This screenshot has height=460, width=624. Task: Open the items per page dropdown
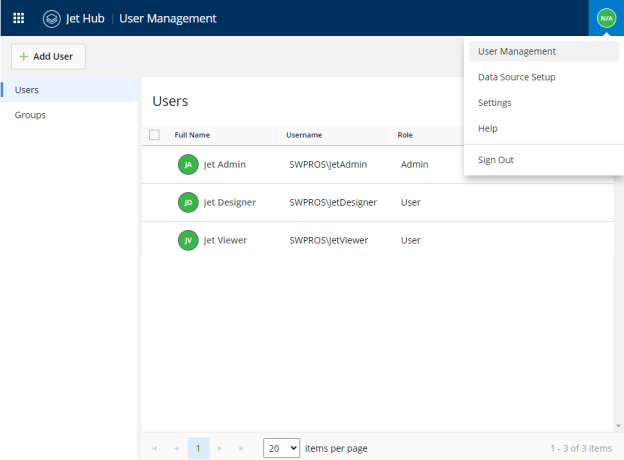[x=281, y=448]
